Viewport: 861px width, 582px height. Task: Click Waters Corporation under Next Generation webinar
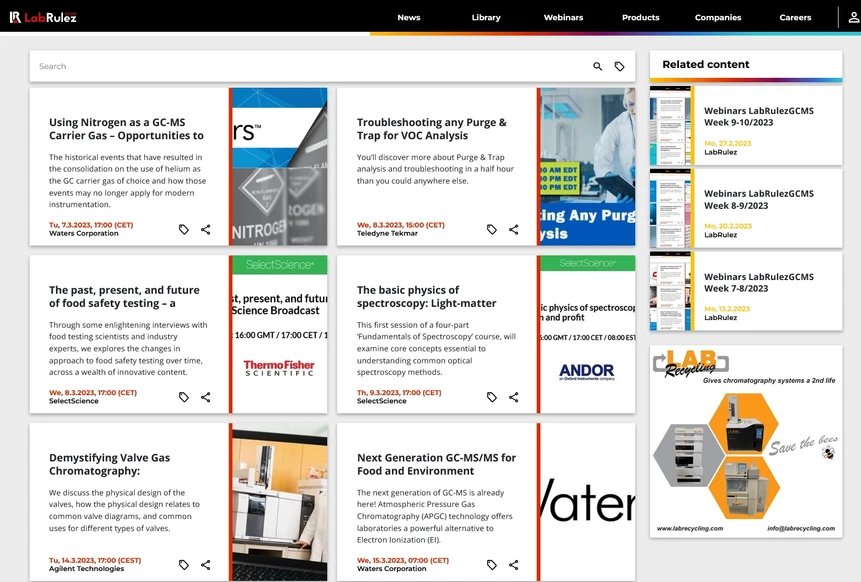pos(392,568)
